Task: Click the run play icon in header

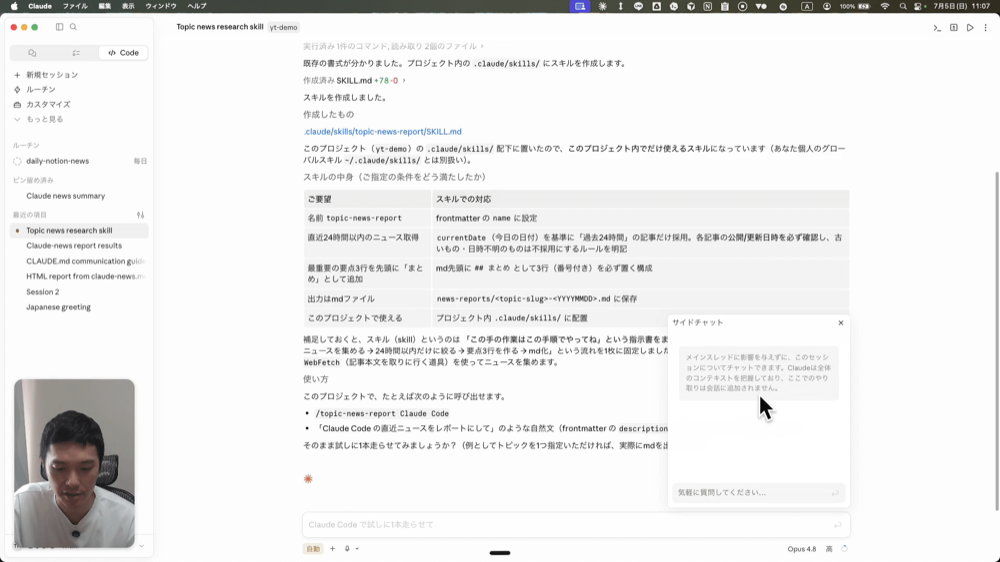Action: tap(970, 27)
